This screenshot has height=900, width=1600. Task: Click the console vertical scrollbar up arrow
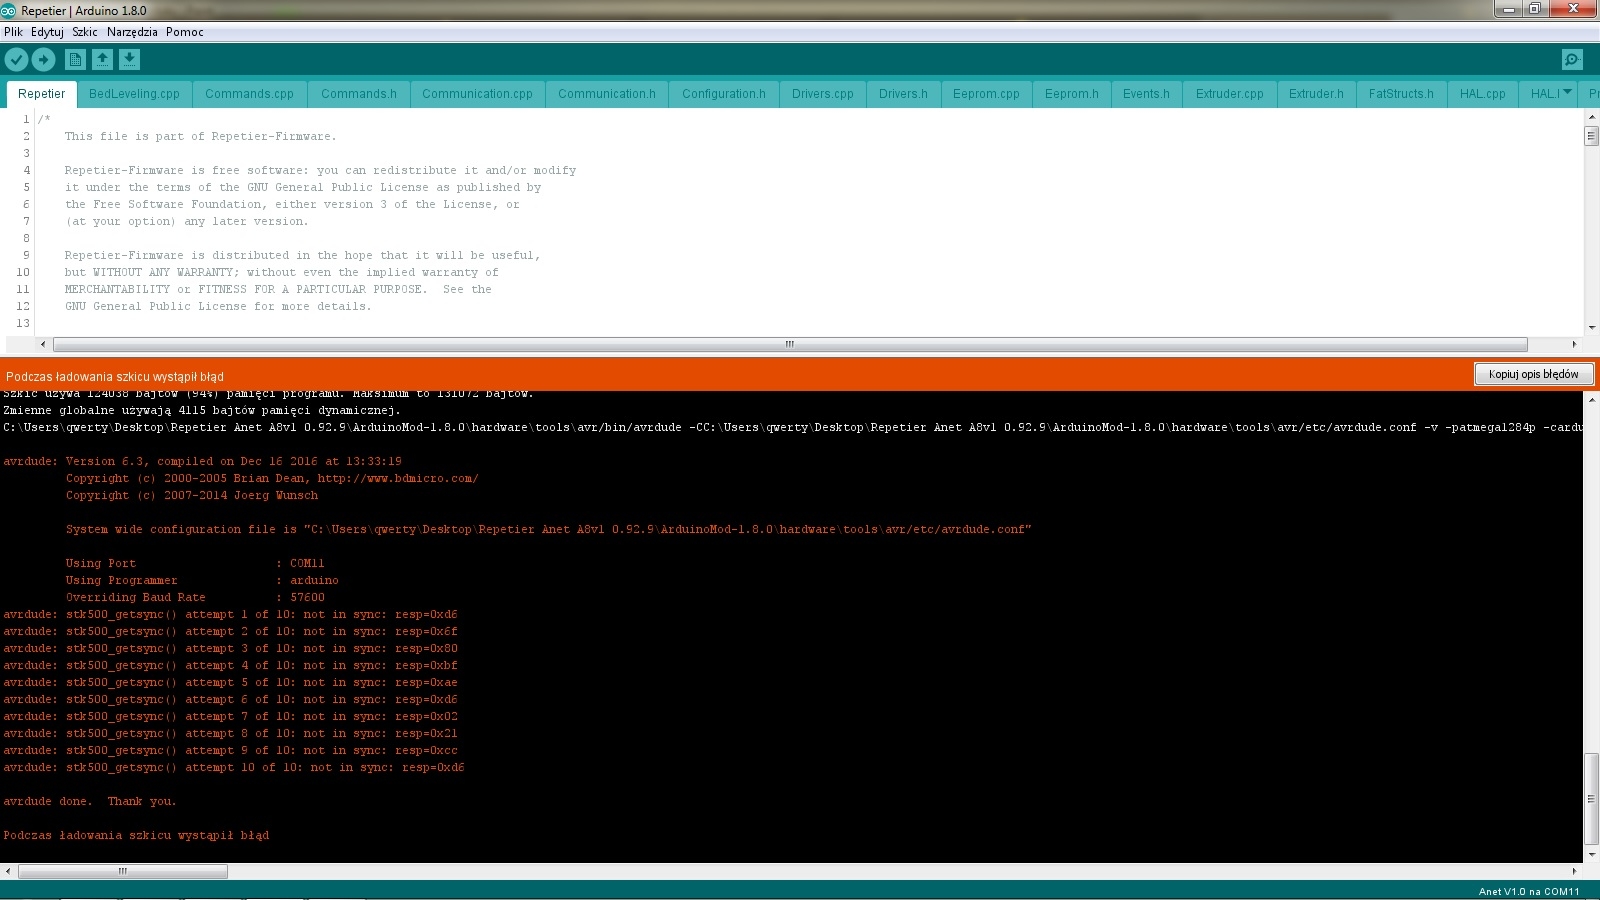pos(1591,400)
